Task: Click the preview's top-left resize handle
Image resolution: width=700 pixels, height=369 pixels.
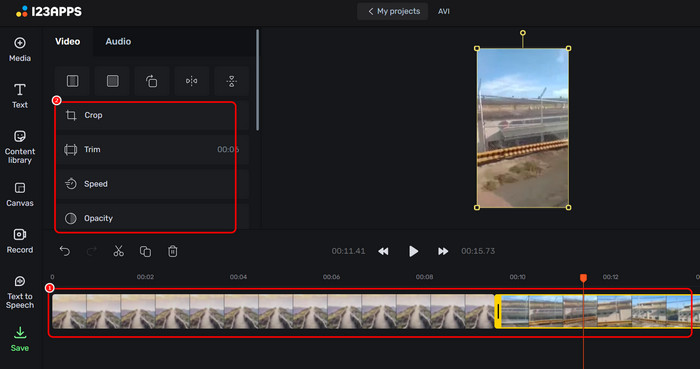Action: tap(477, 48)
